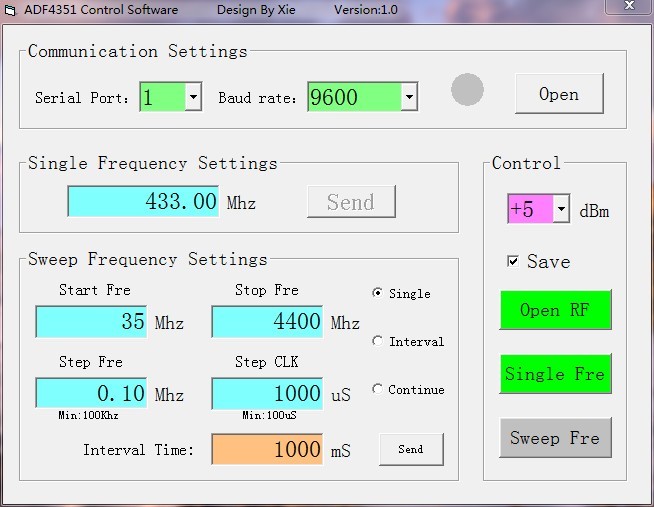Screen dimensions: 654x507
Task: Select the Interval sweep mode radio button
Action: pyautogui.click(x=377, y=341)
